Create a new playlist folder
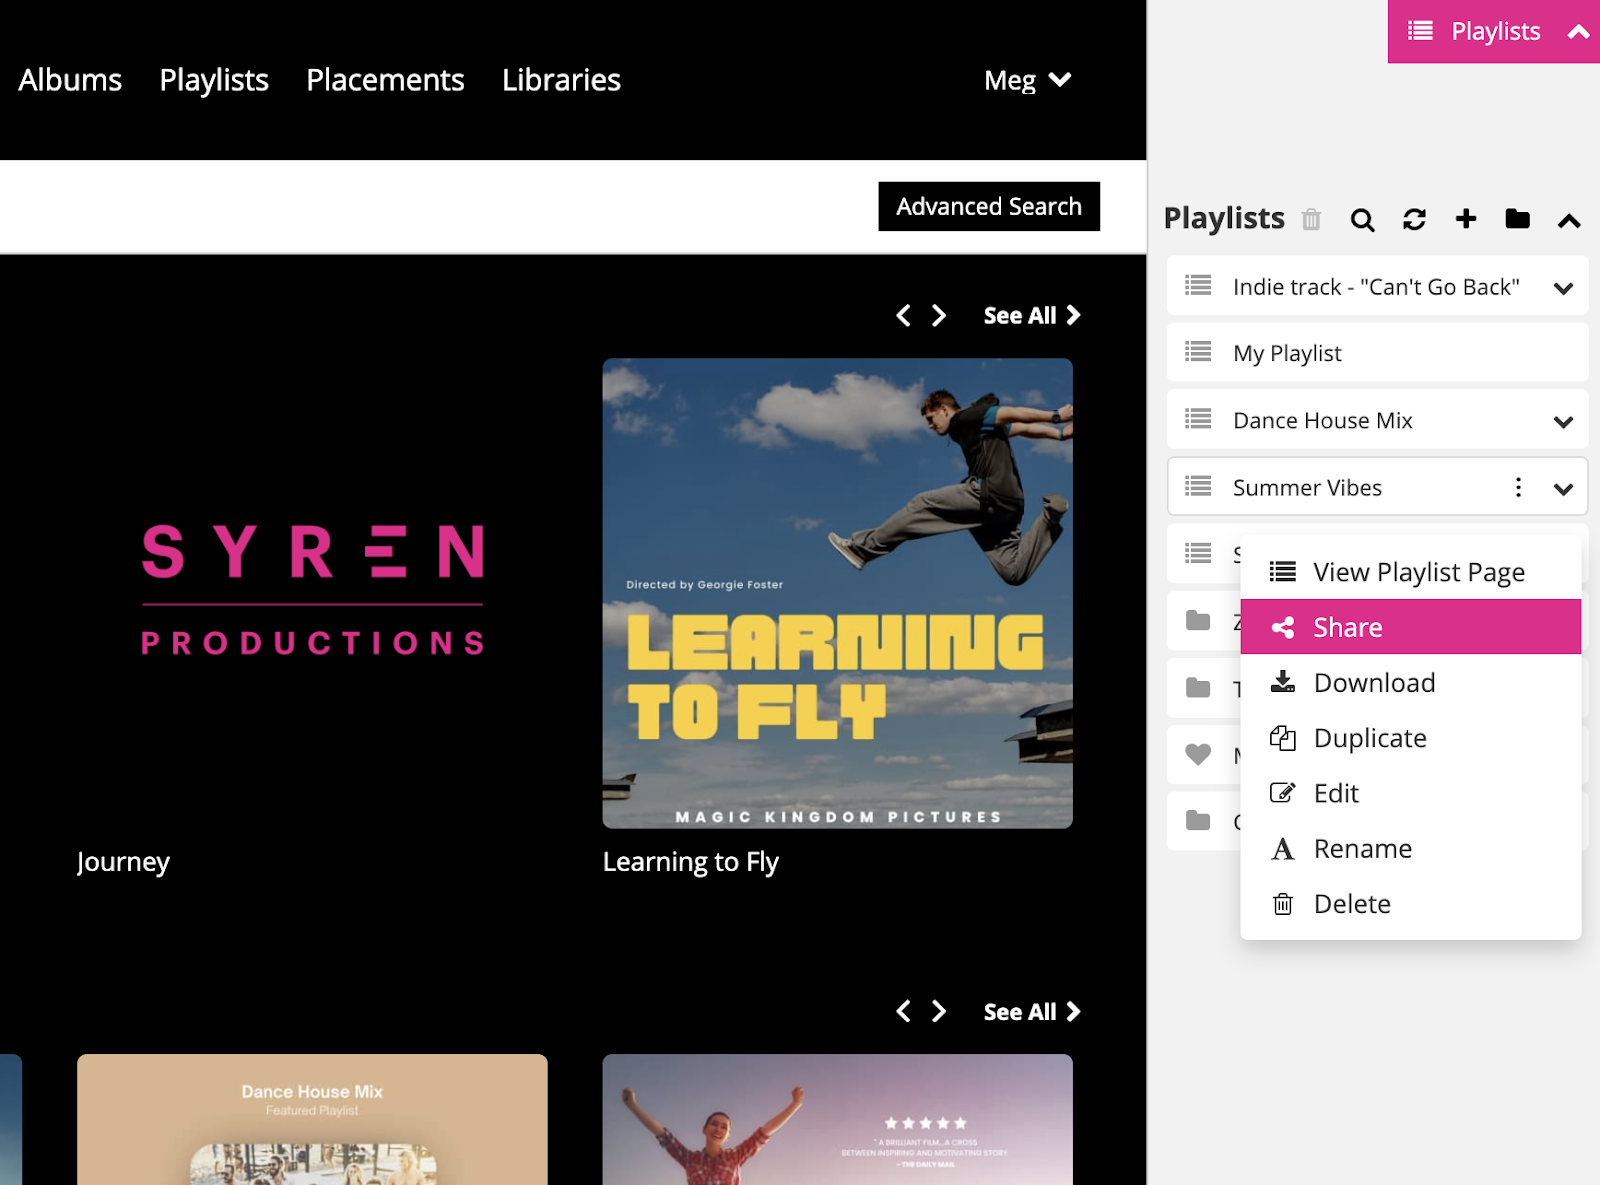This screenshot has width=1600, height=1185. point(1517,219)
